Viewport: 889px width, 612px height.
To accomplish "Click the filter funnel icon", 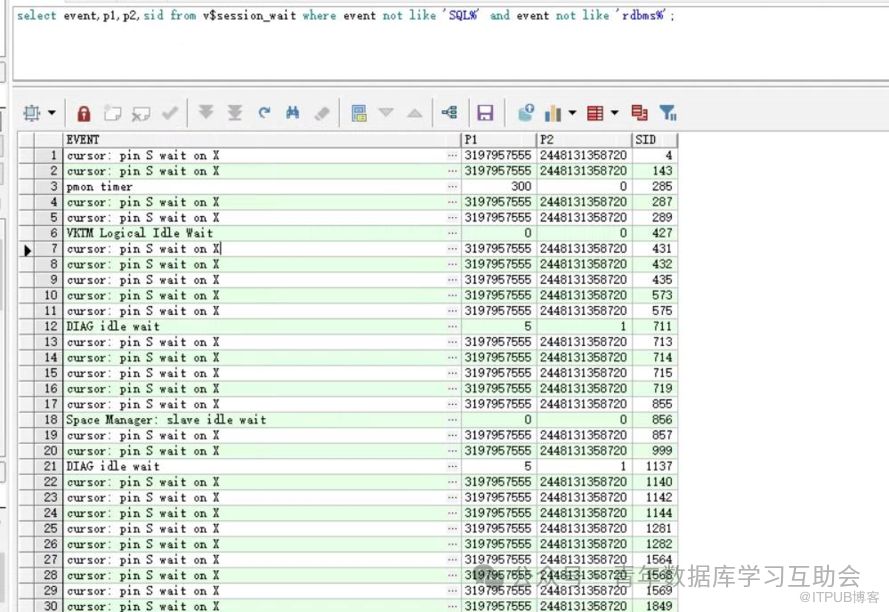I will pos(668,113).
